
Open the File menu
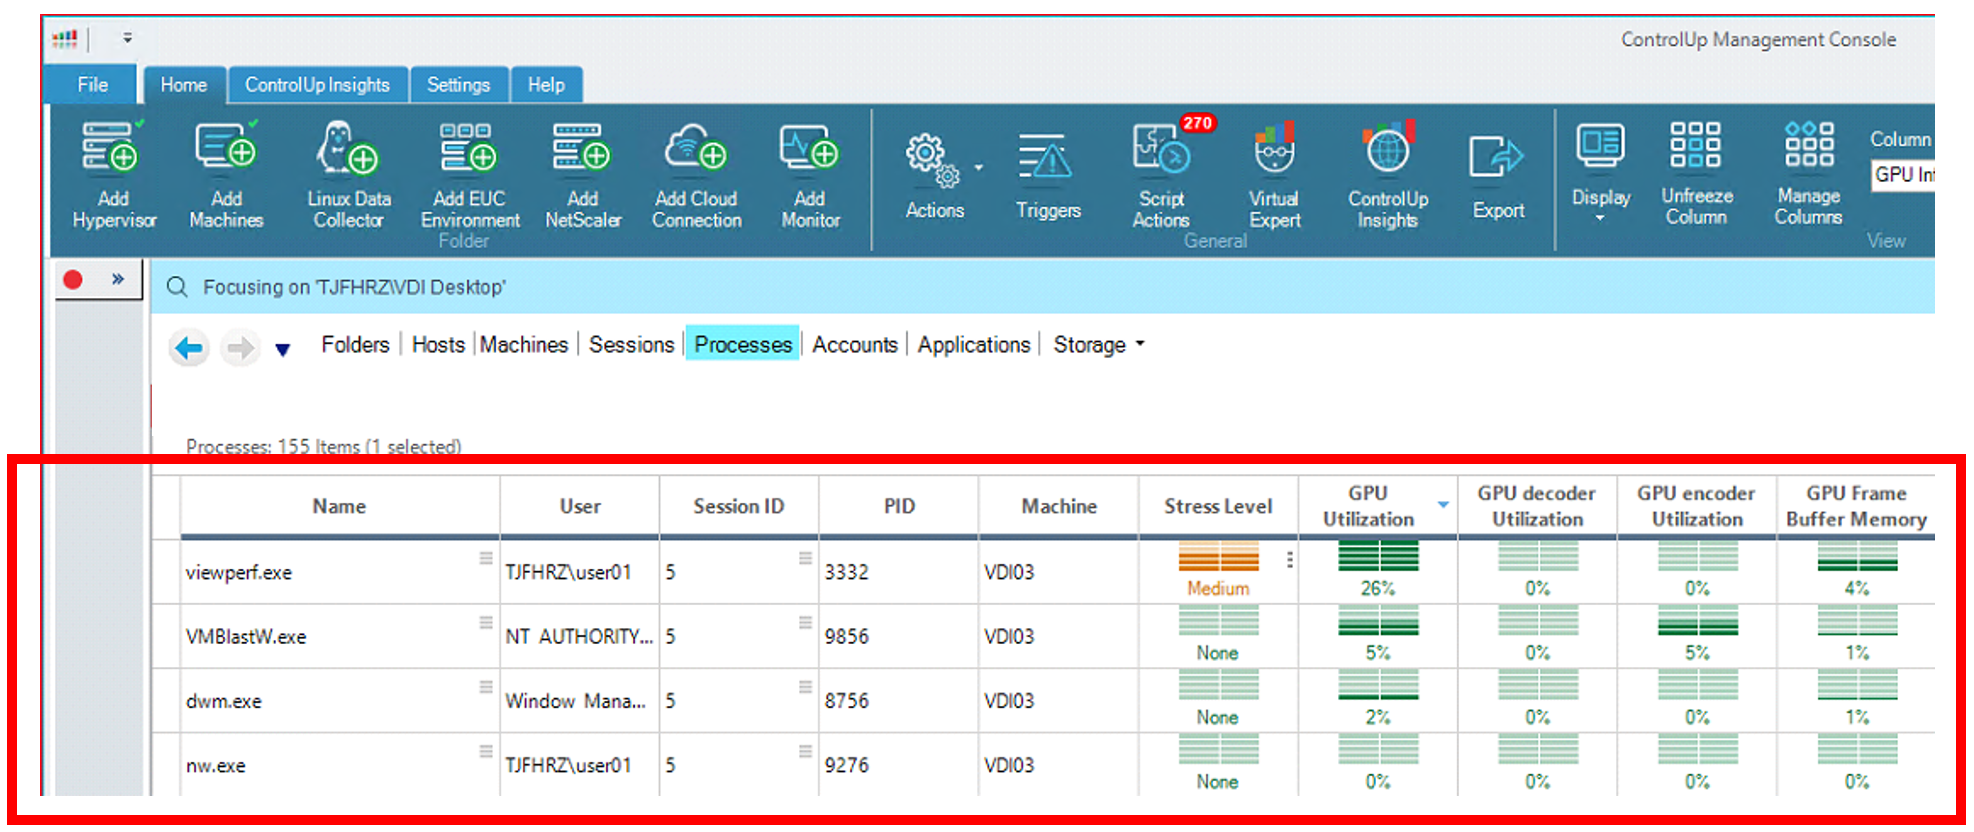(x=92, y=85)
